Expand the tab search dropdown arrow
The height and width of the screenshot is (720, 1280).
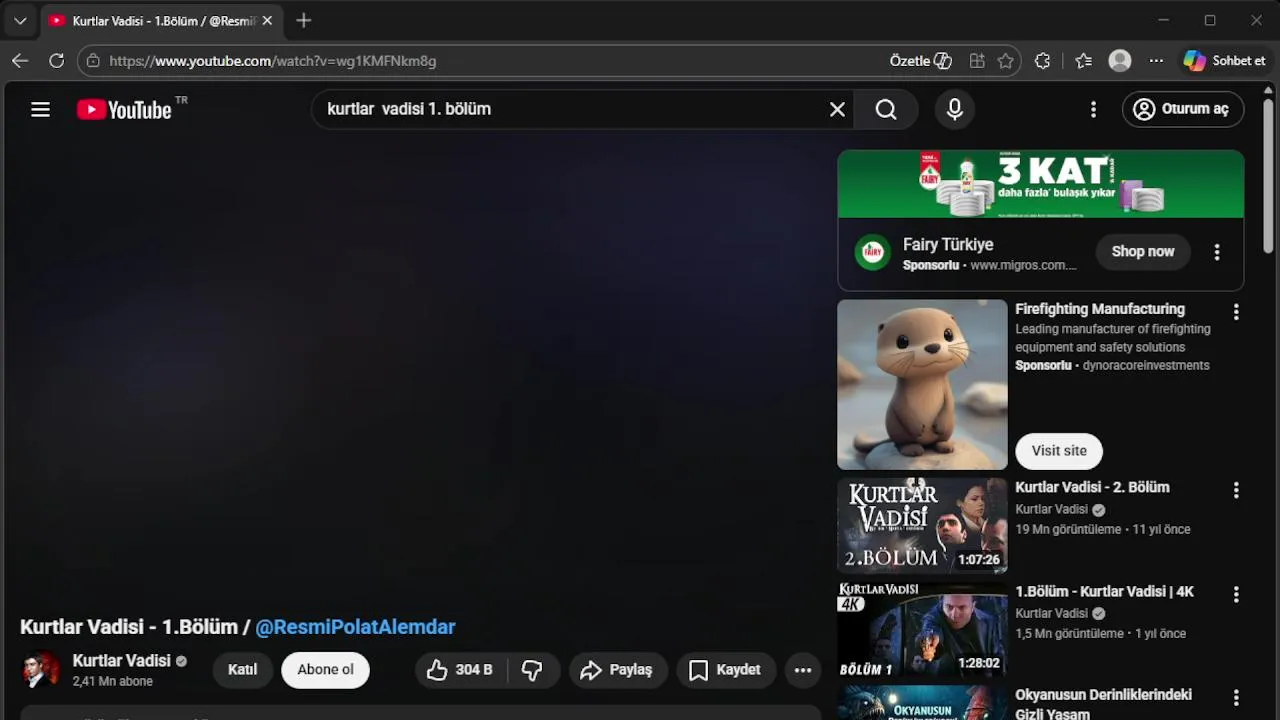click(x=20, y=21)
